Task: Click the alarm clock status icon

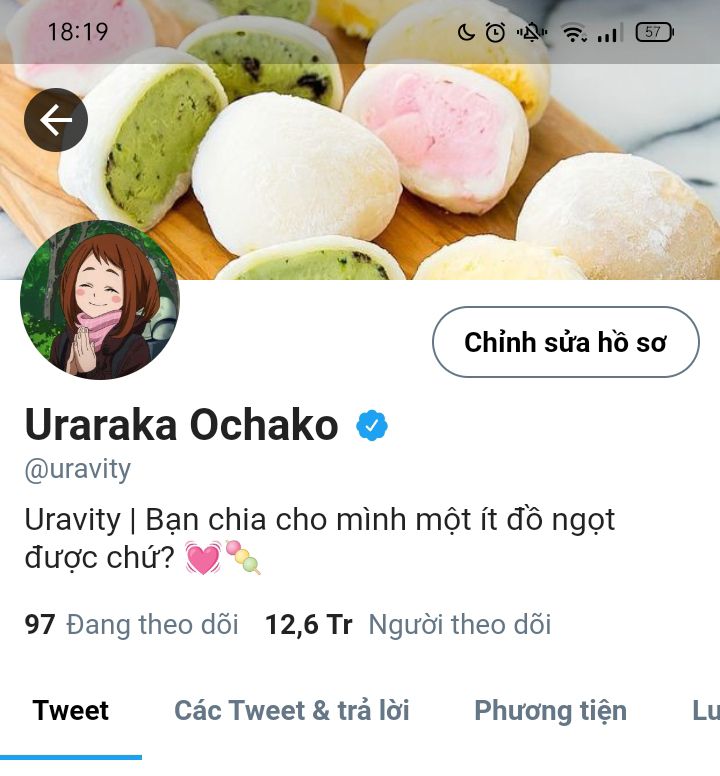Action: tap(495, 33)
